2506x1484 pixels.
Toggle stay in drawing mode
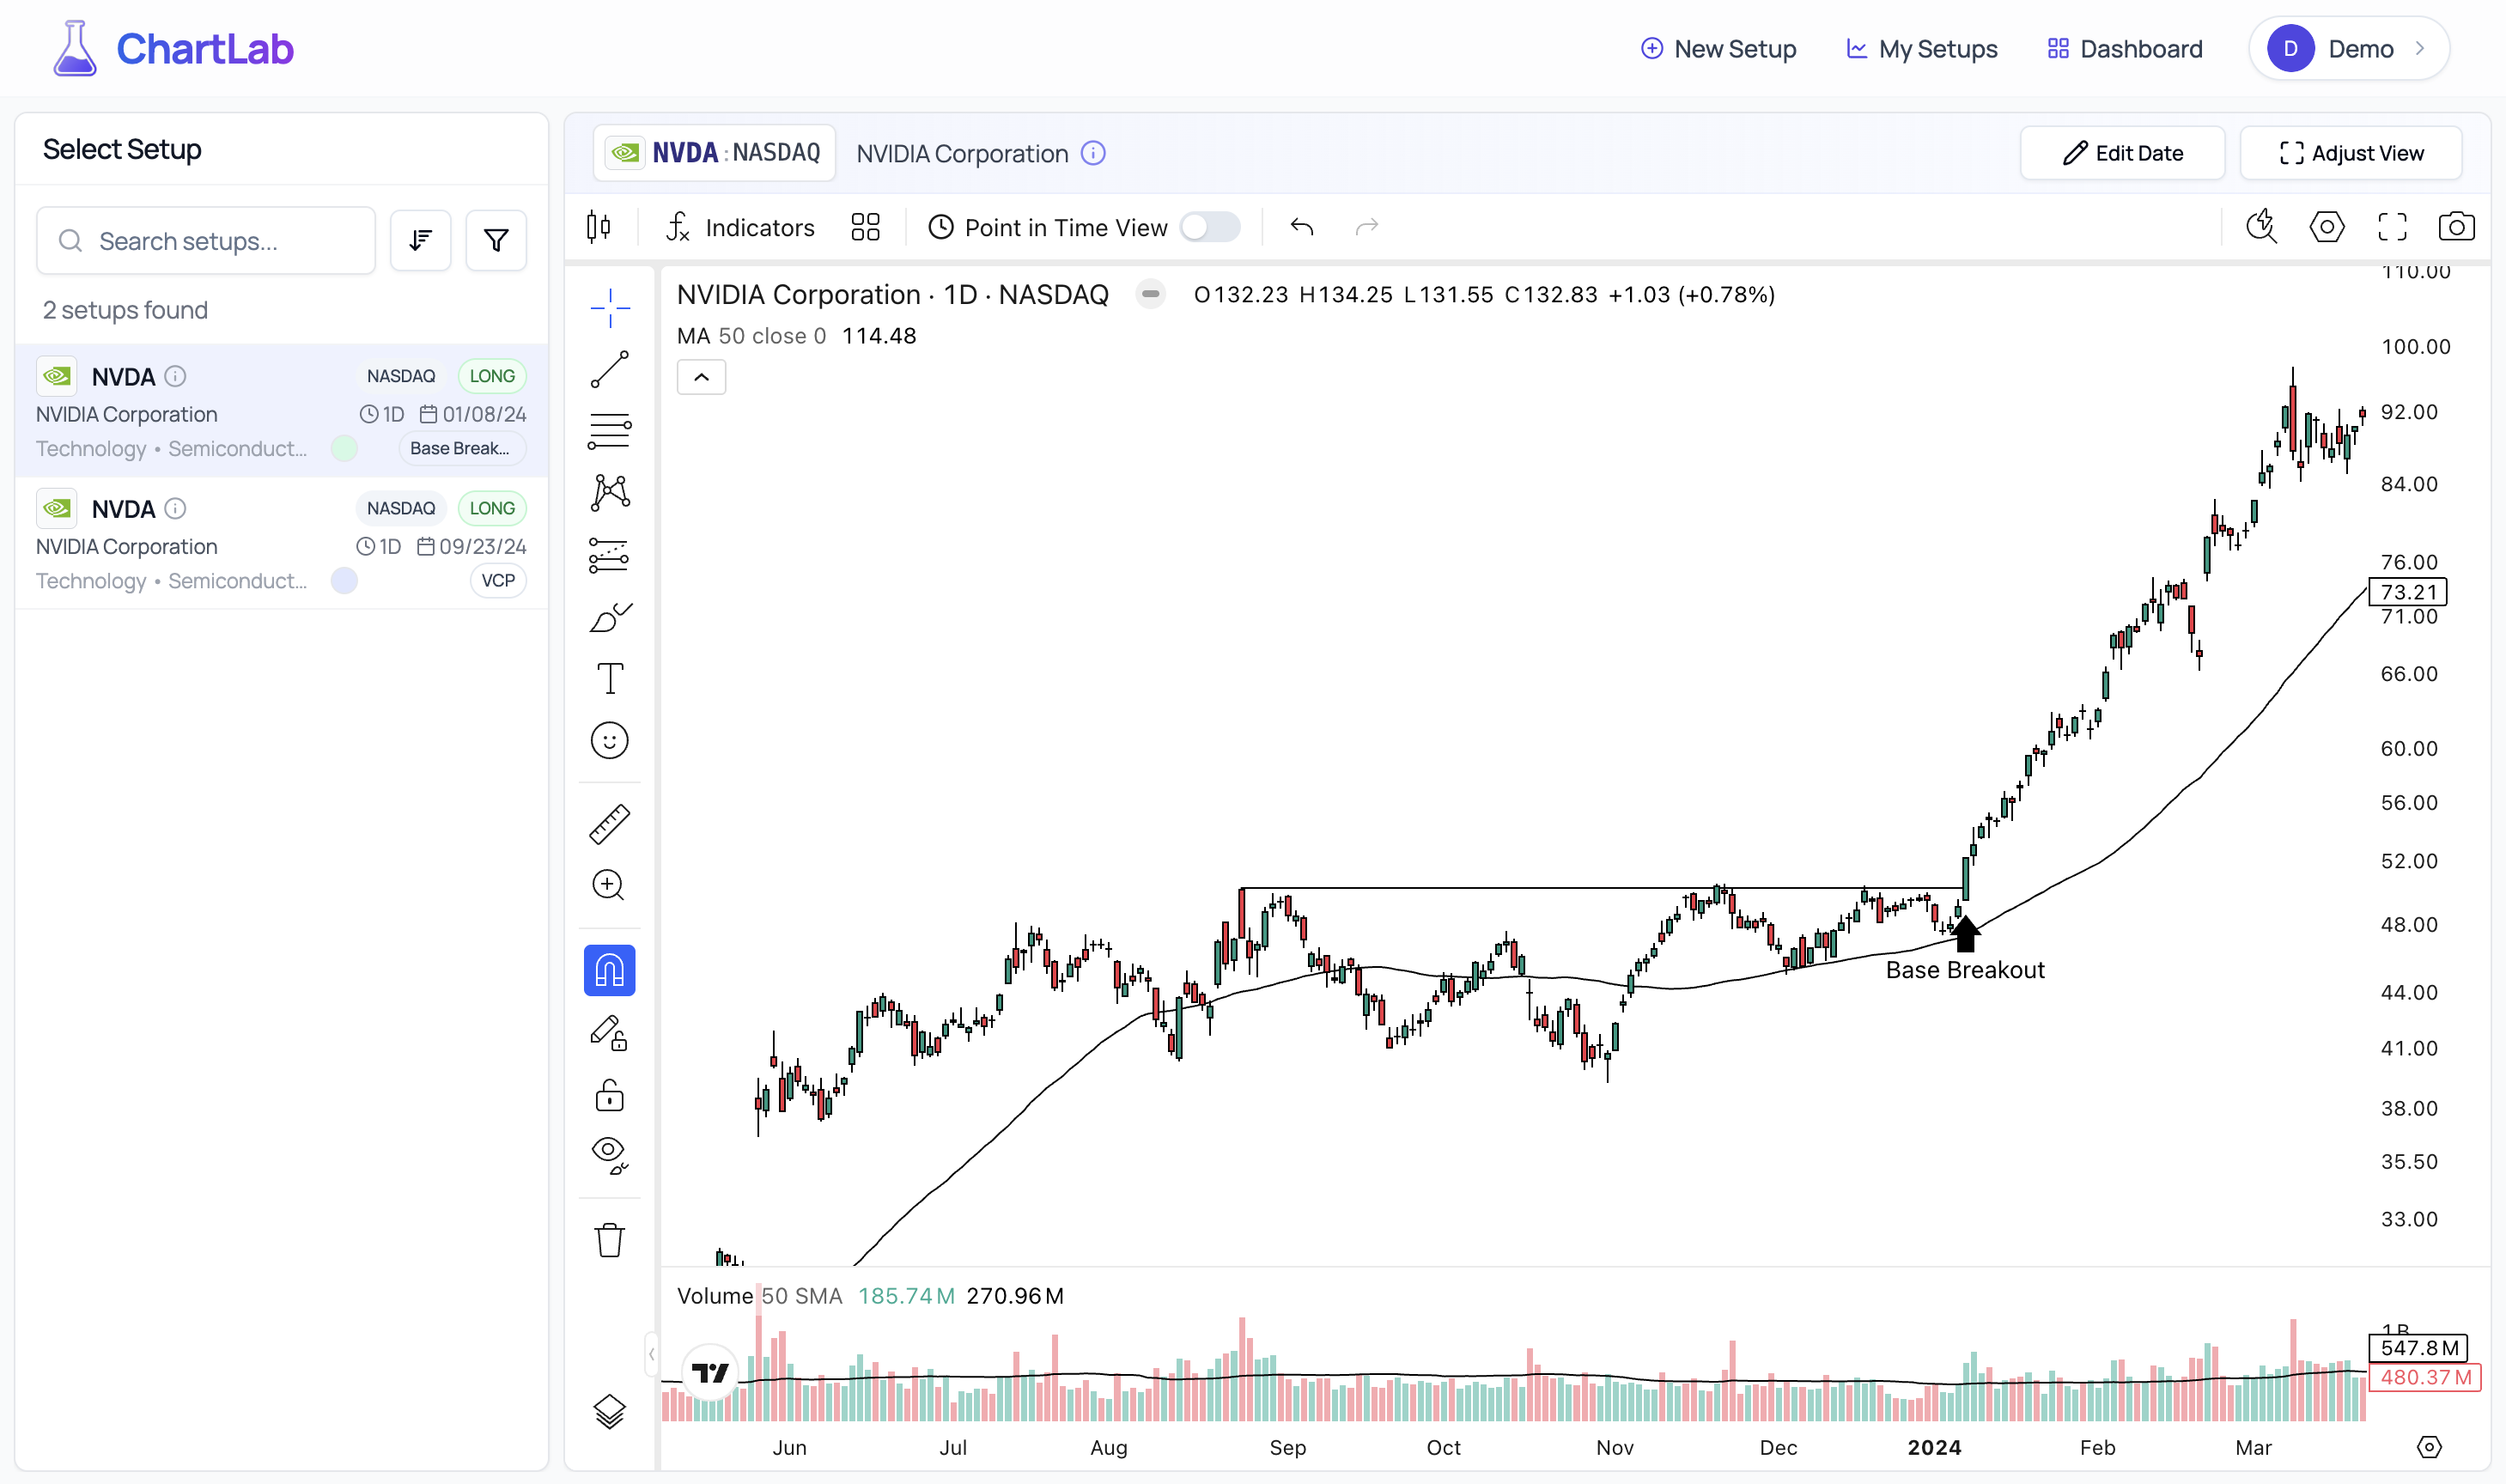[610, 1033]
